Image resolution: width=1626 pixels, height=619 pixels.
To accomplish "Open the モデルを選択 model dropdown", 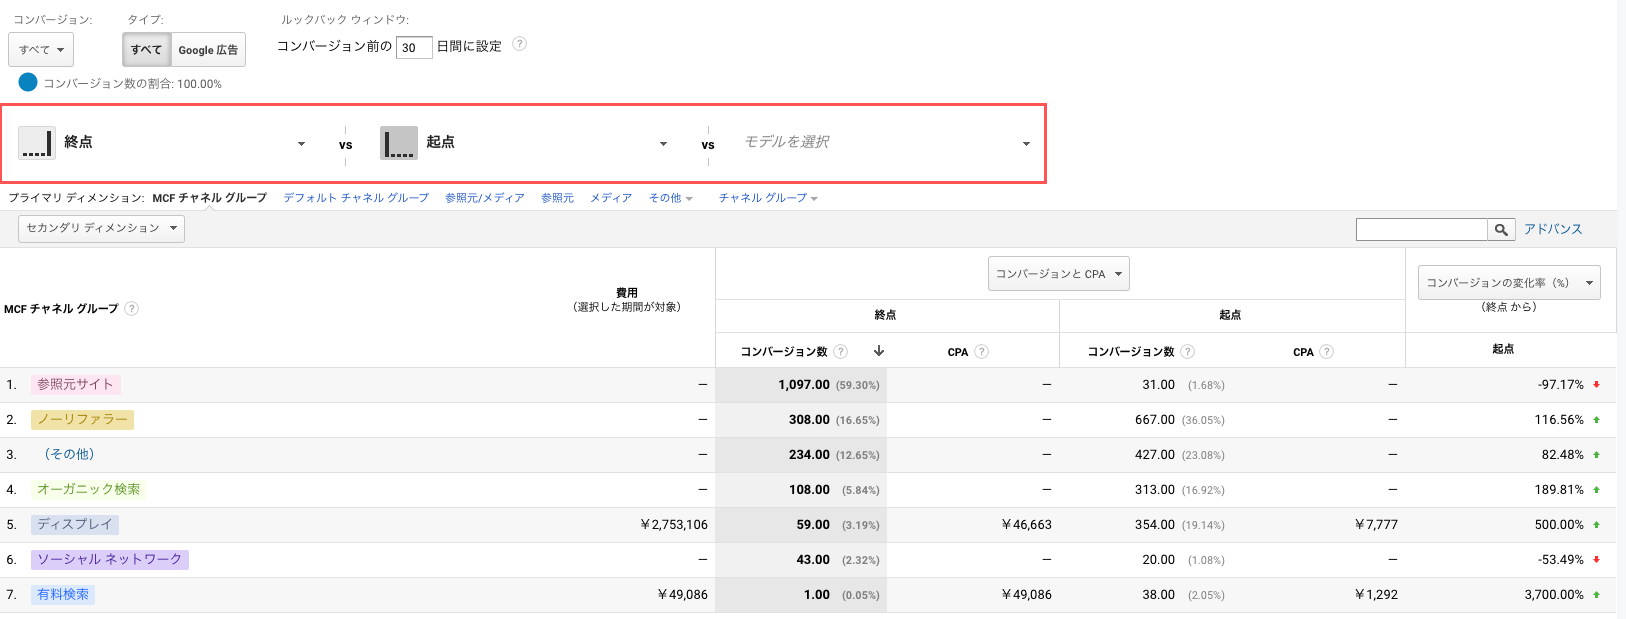I will (885, 143).
